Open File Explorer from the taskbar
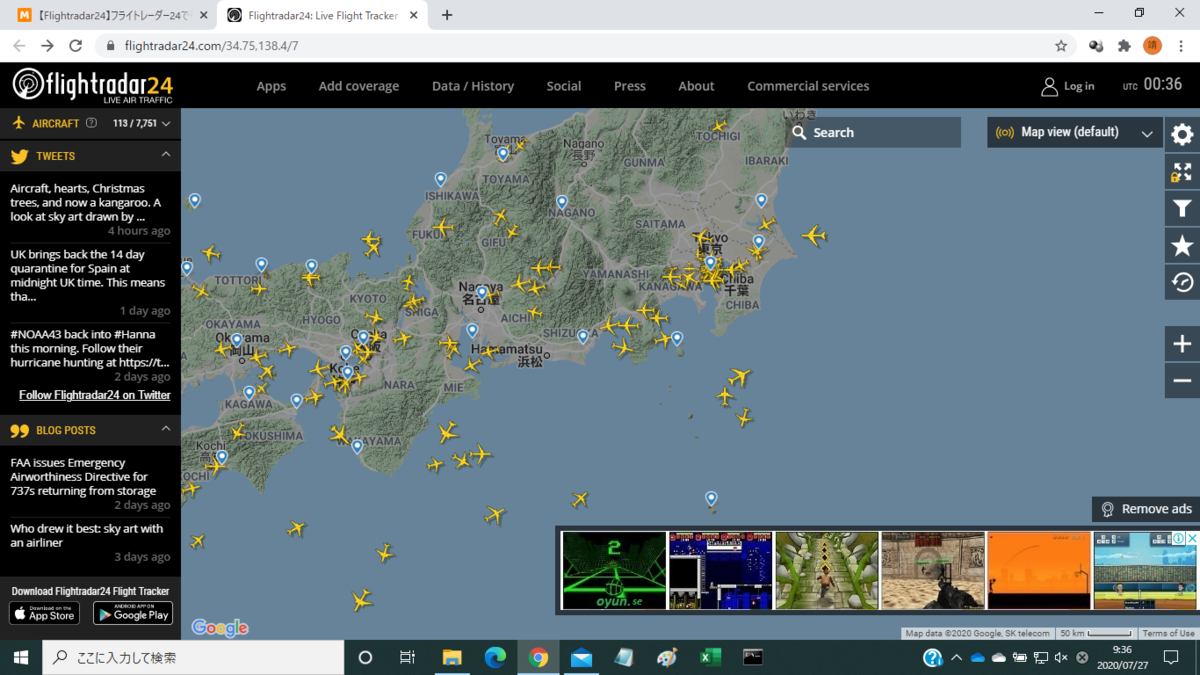This screenshot has height=675, width=1200. click(452, 657)
